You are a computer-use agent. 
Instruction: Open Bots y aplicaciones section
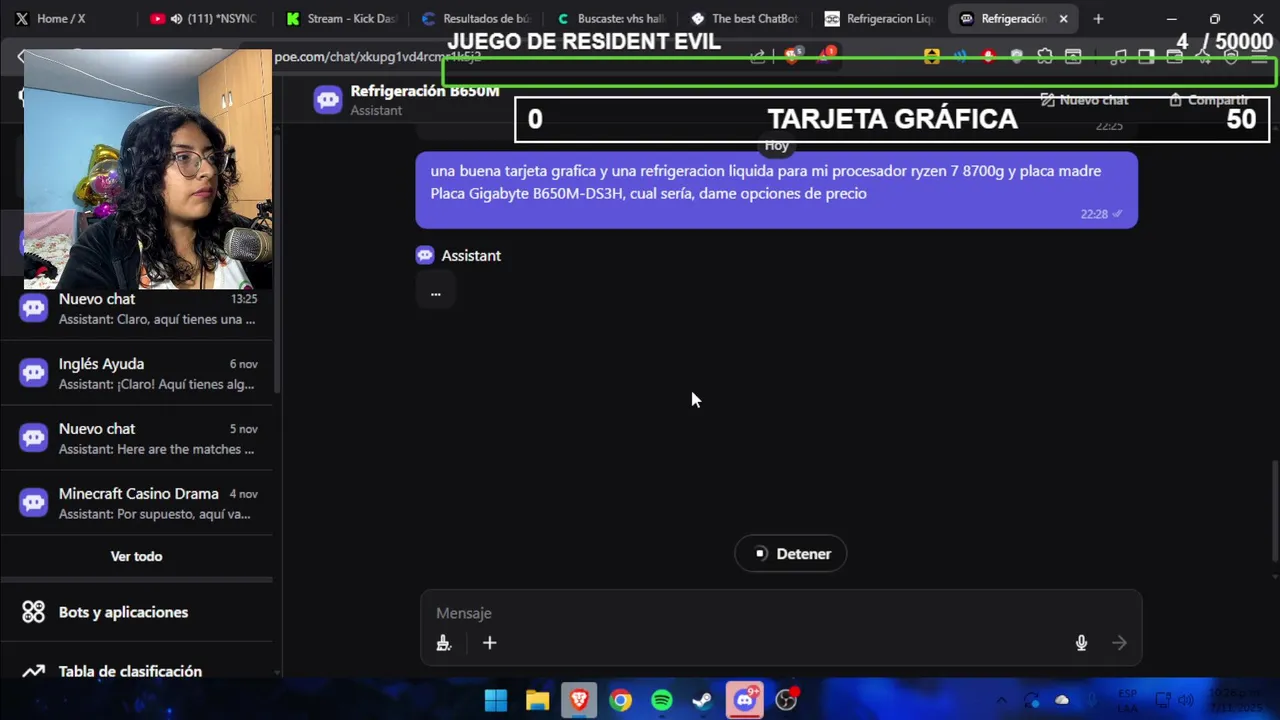tap(136, 612)
